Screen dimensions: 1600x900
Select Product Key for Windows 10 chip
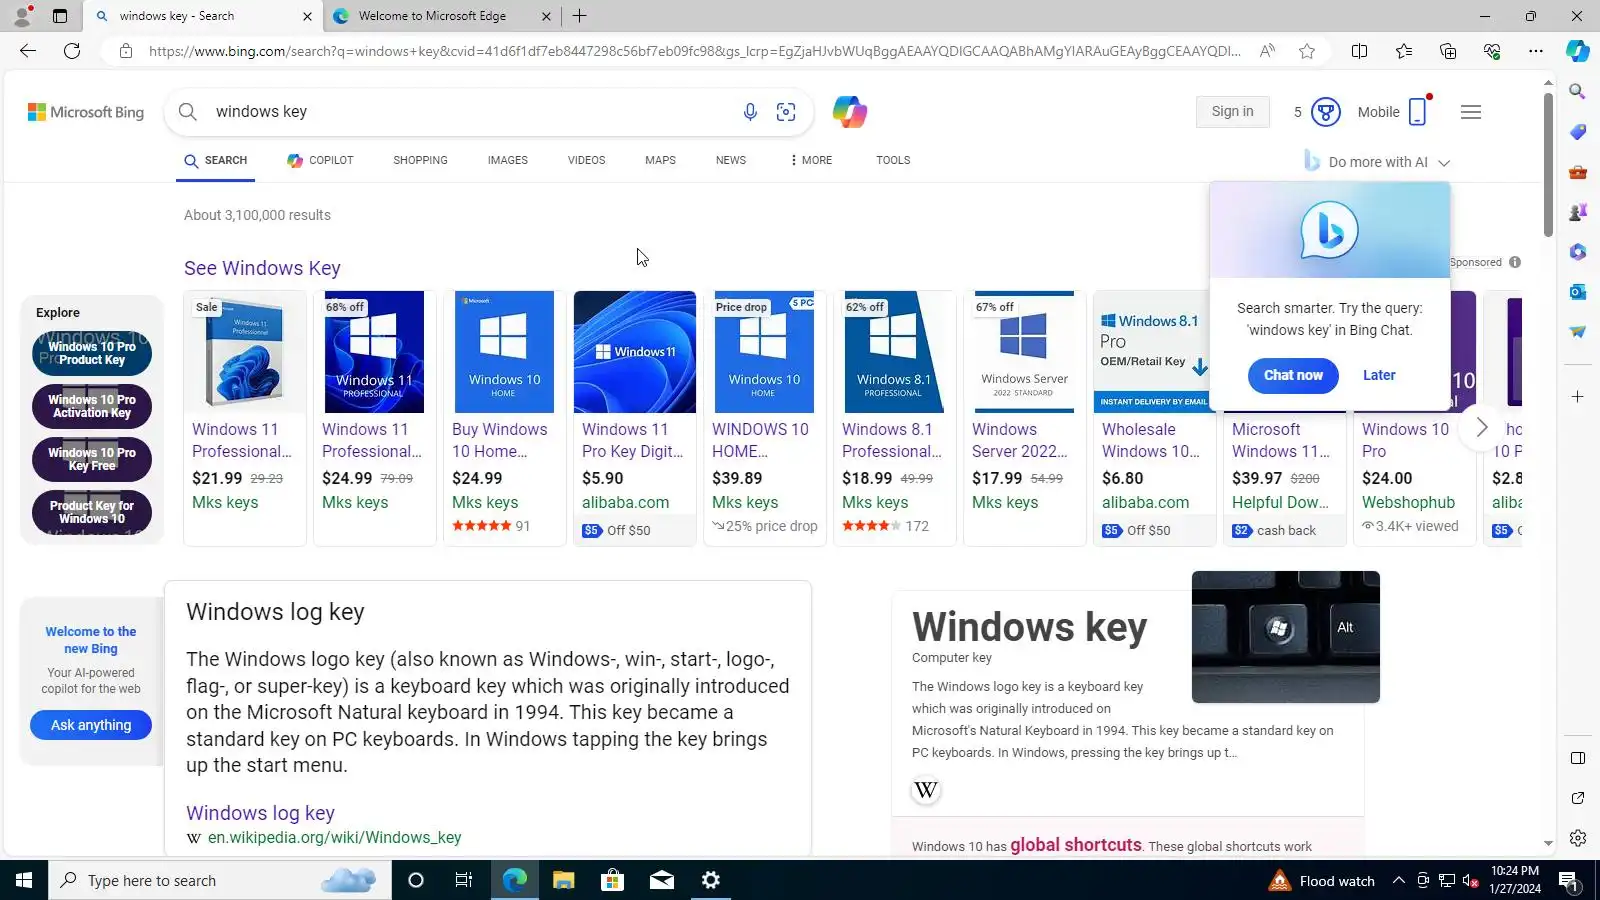92,512
